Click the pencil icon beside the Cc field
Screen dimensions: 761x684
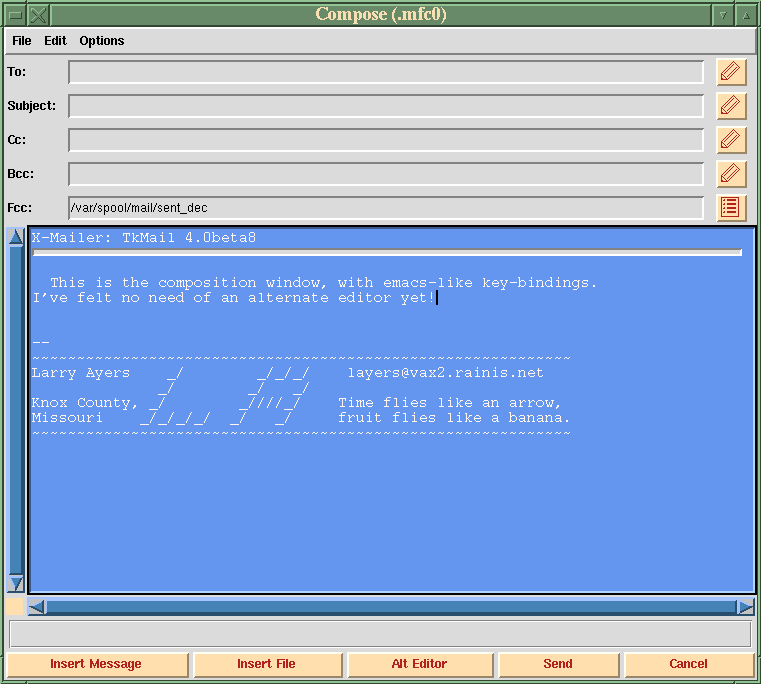[x=731, y=140]
